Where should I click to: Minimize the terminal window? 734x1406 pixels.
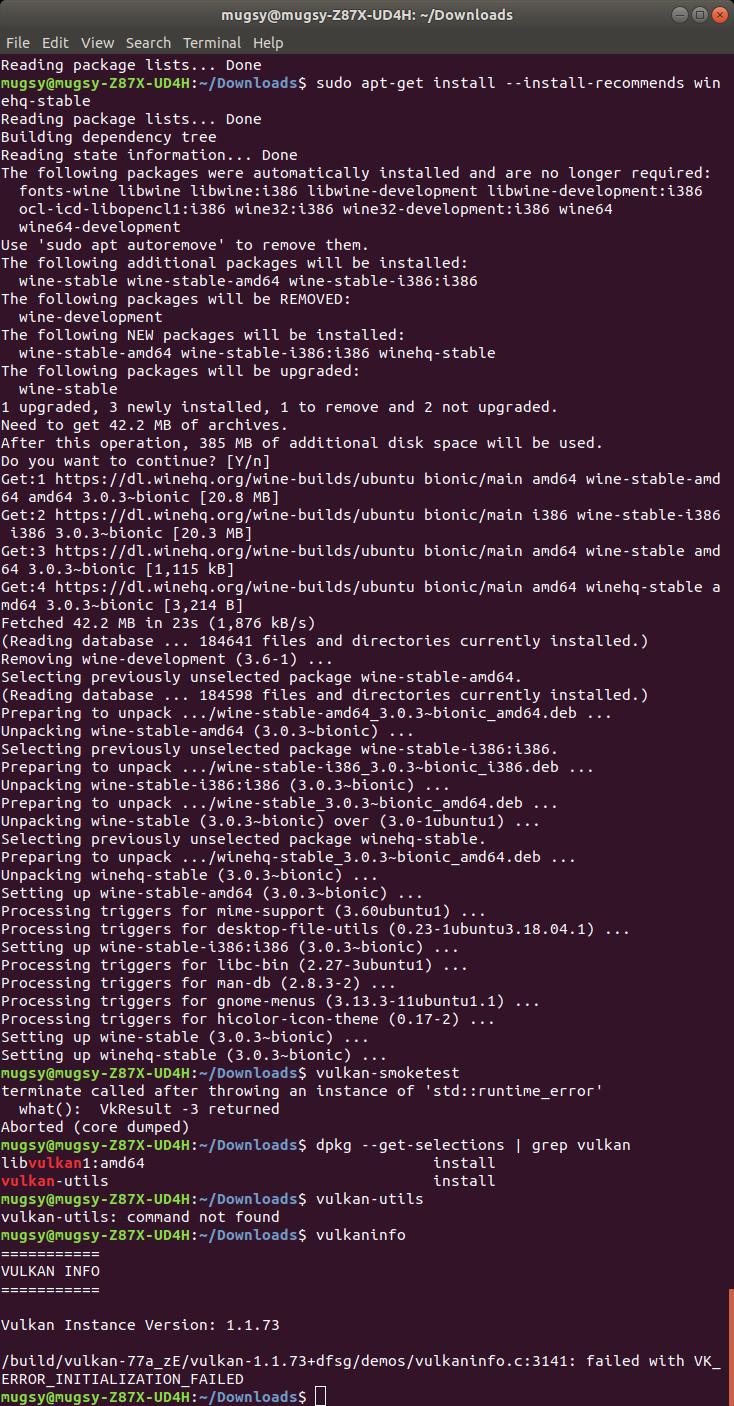pyautogui.click(x=680, y=15)
